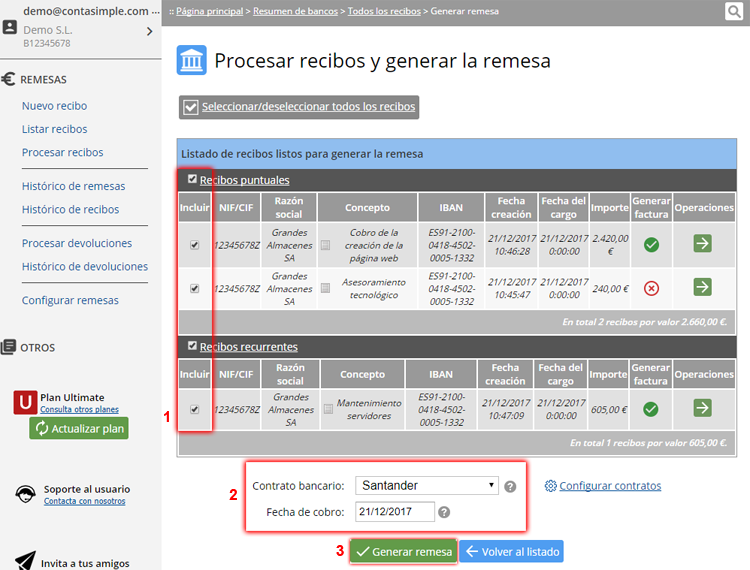Expand the Demo S.L. company chevron
The width and height of the screenshot is (750, 570).
[149, 32]
